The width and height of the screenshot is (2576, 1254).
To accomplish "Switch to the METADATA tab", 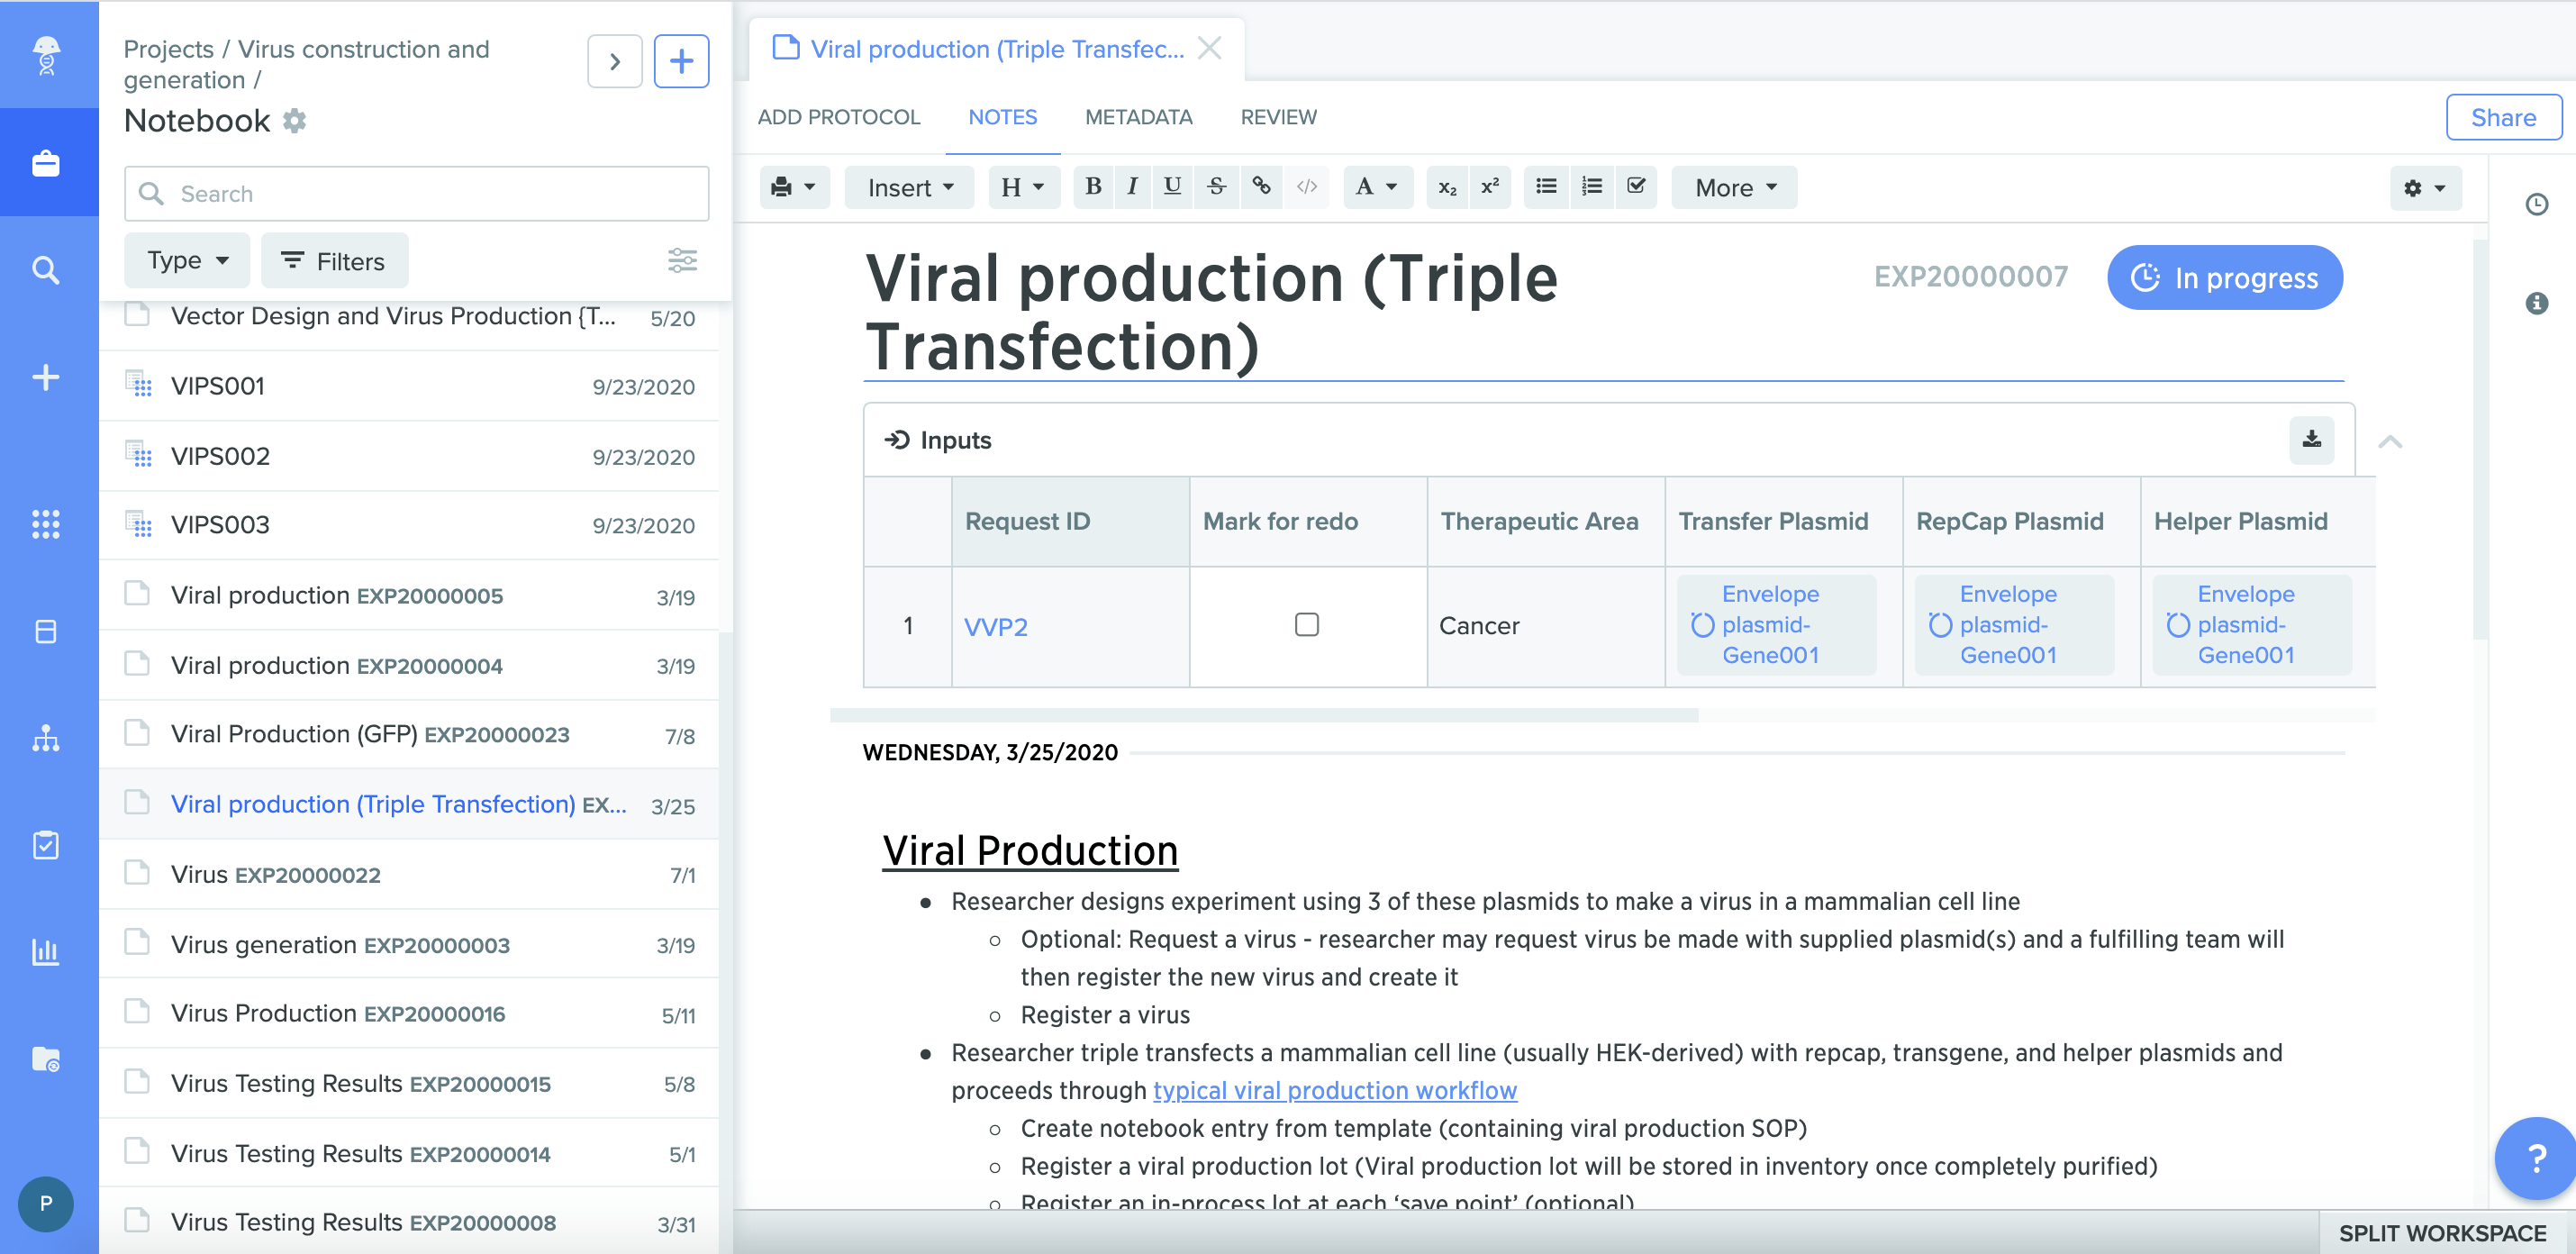I will click(x=1138, y=117).
